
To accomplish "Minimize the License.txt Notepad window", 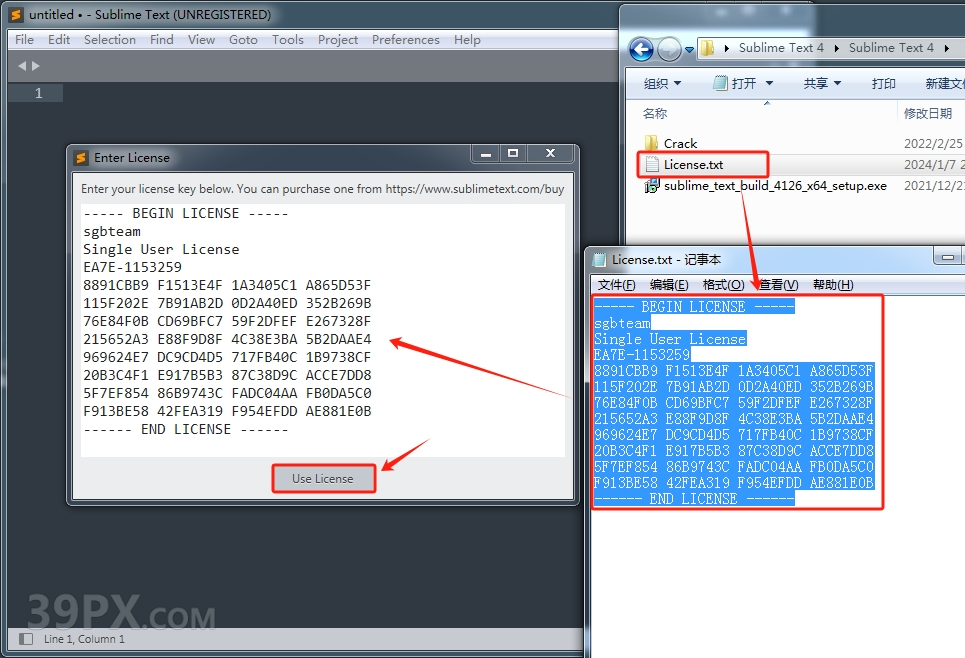I will pos(948,257).
